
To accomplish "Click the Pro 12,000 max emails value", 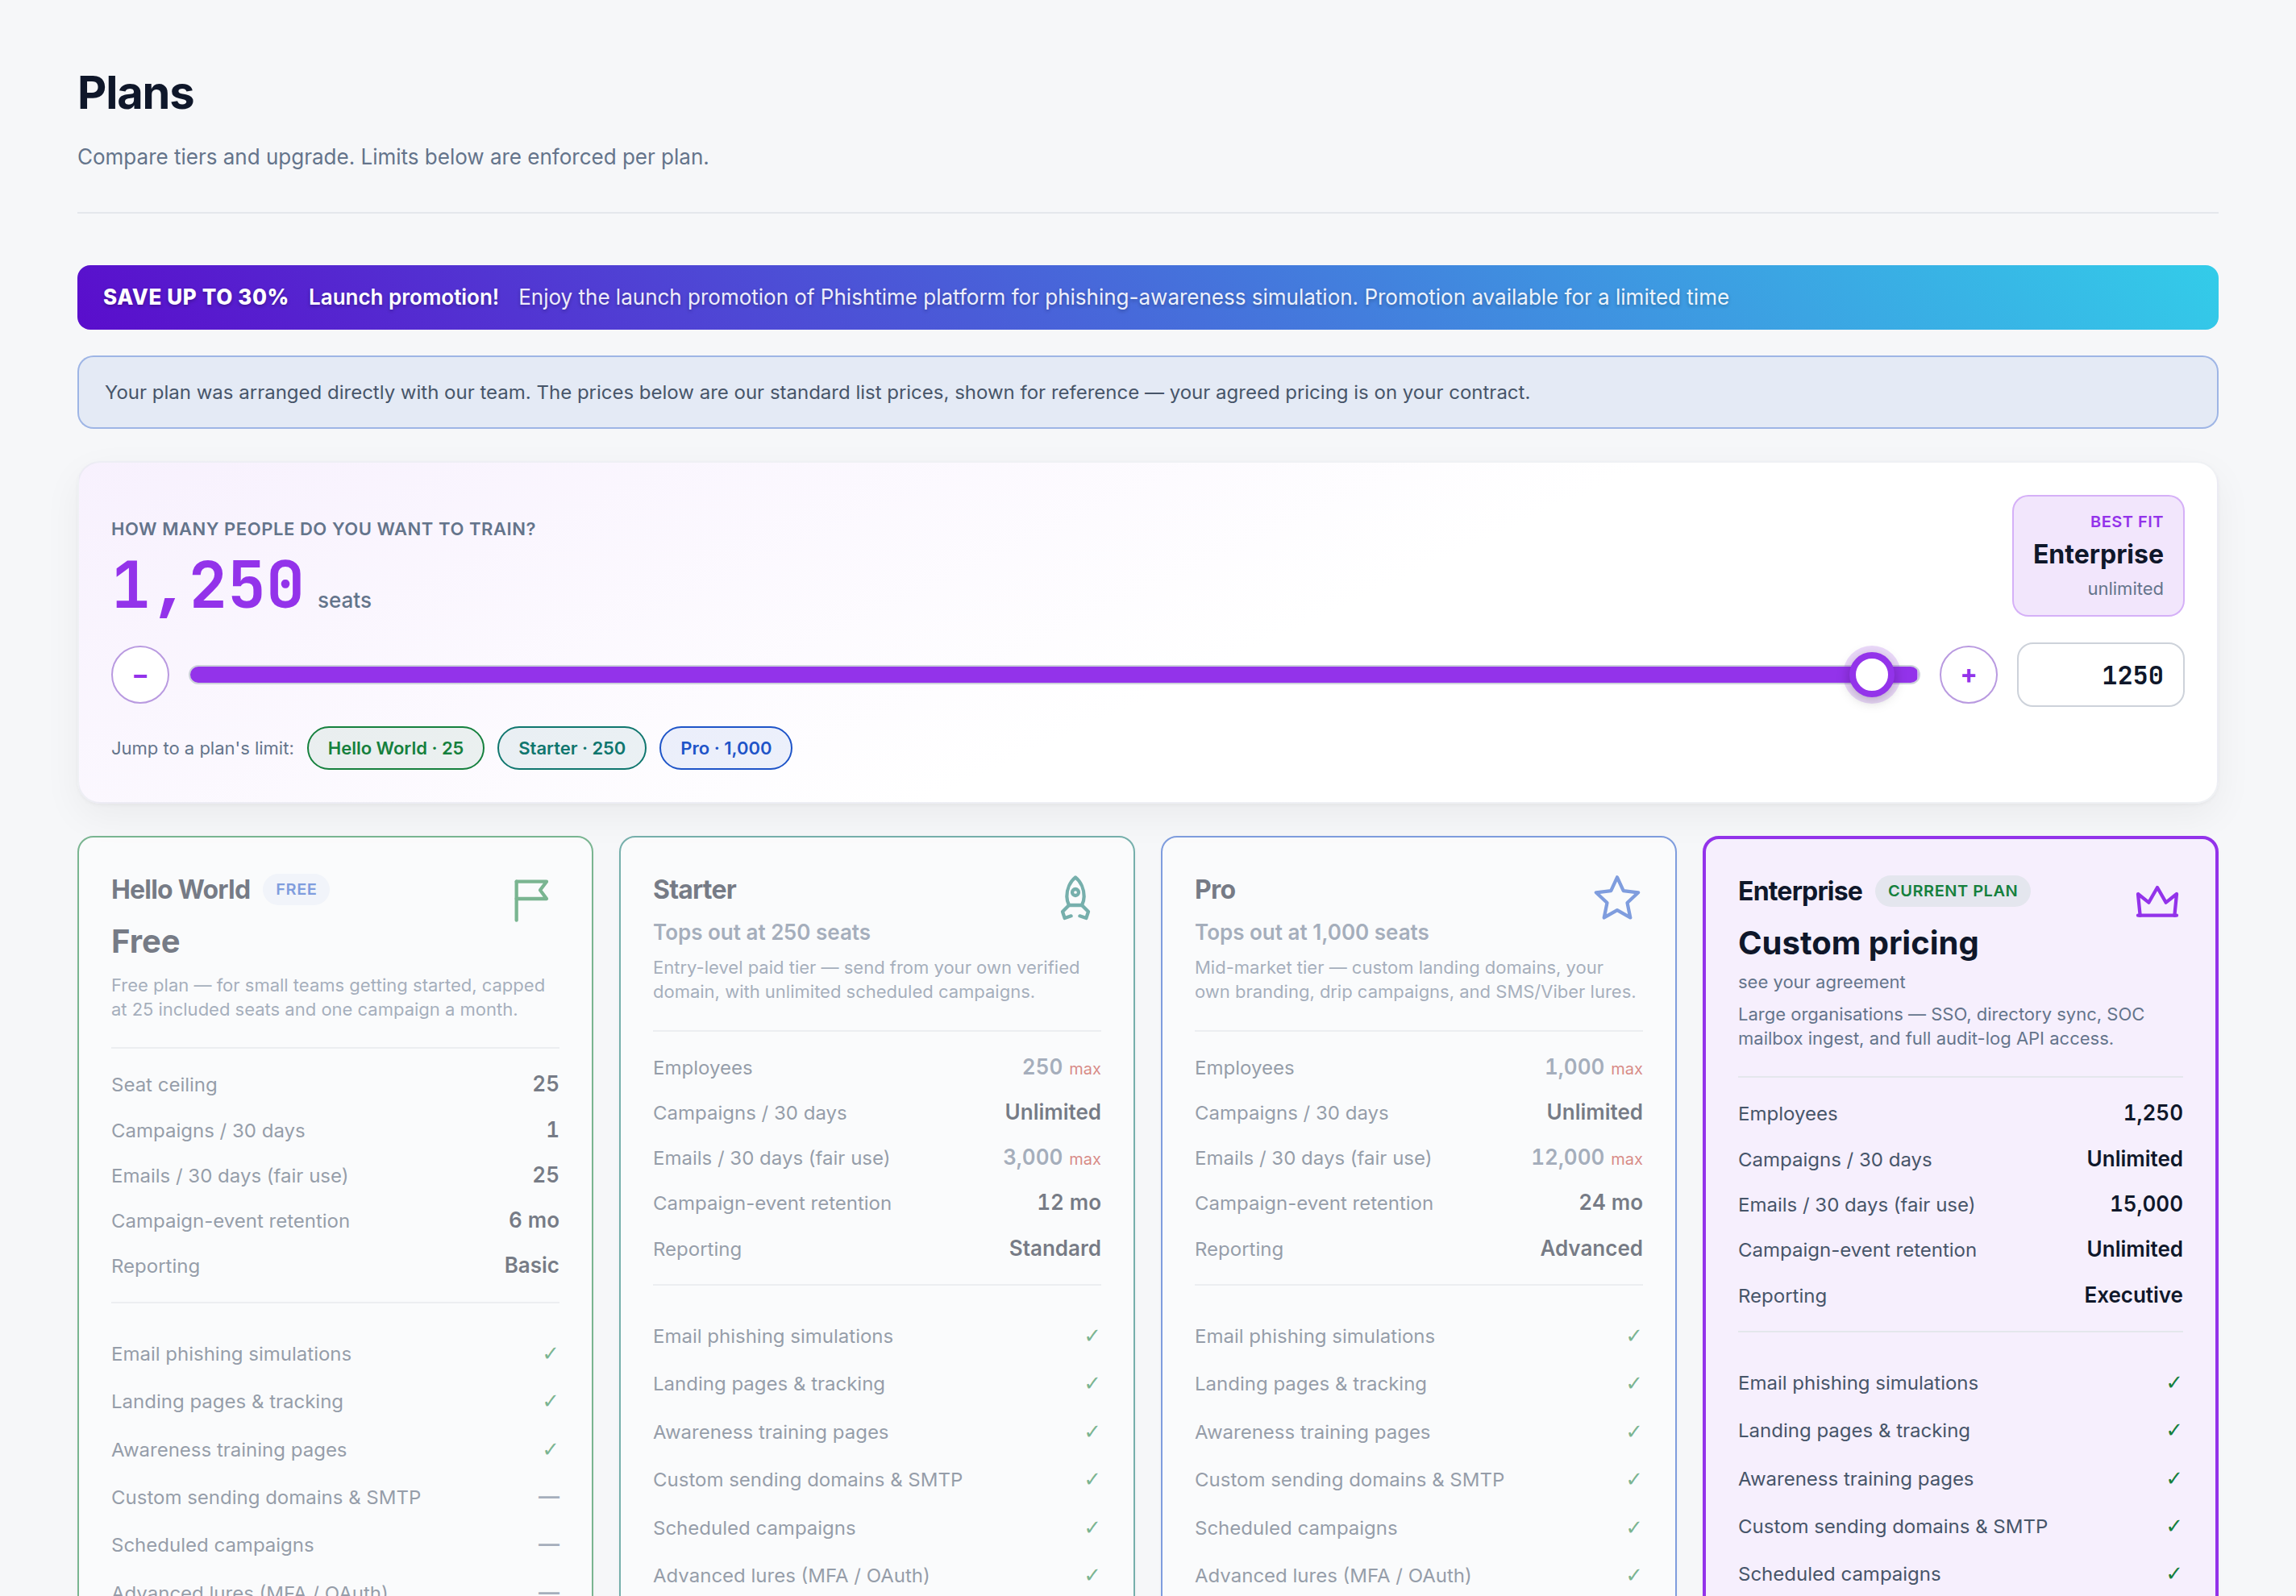I will pos(1586,1157).
